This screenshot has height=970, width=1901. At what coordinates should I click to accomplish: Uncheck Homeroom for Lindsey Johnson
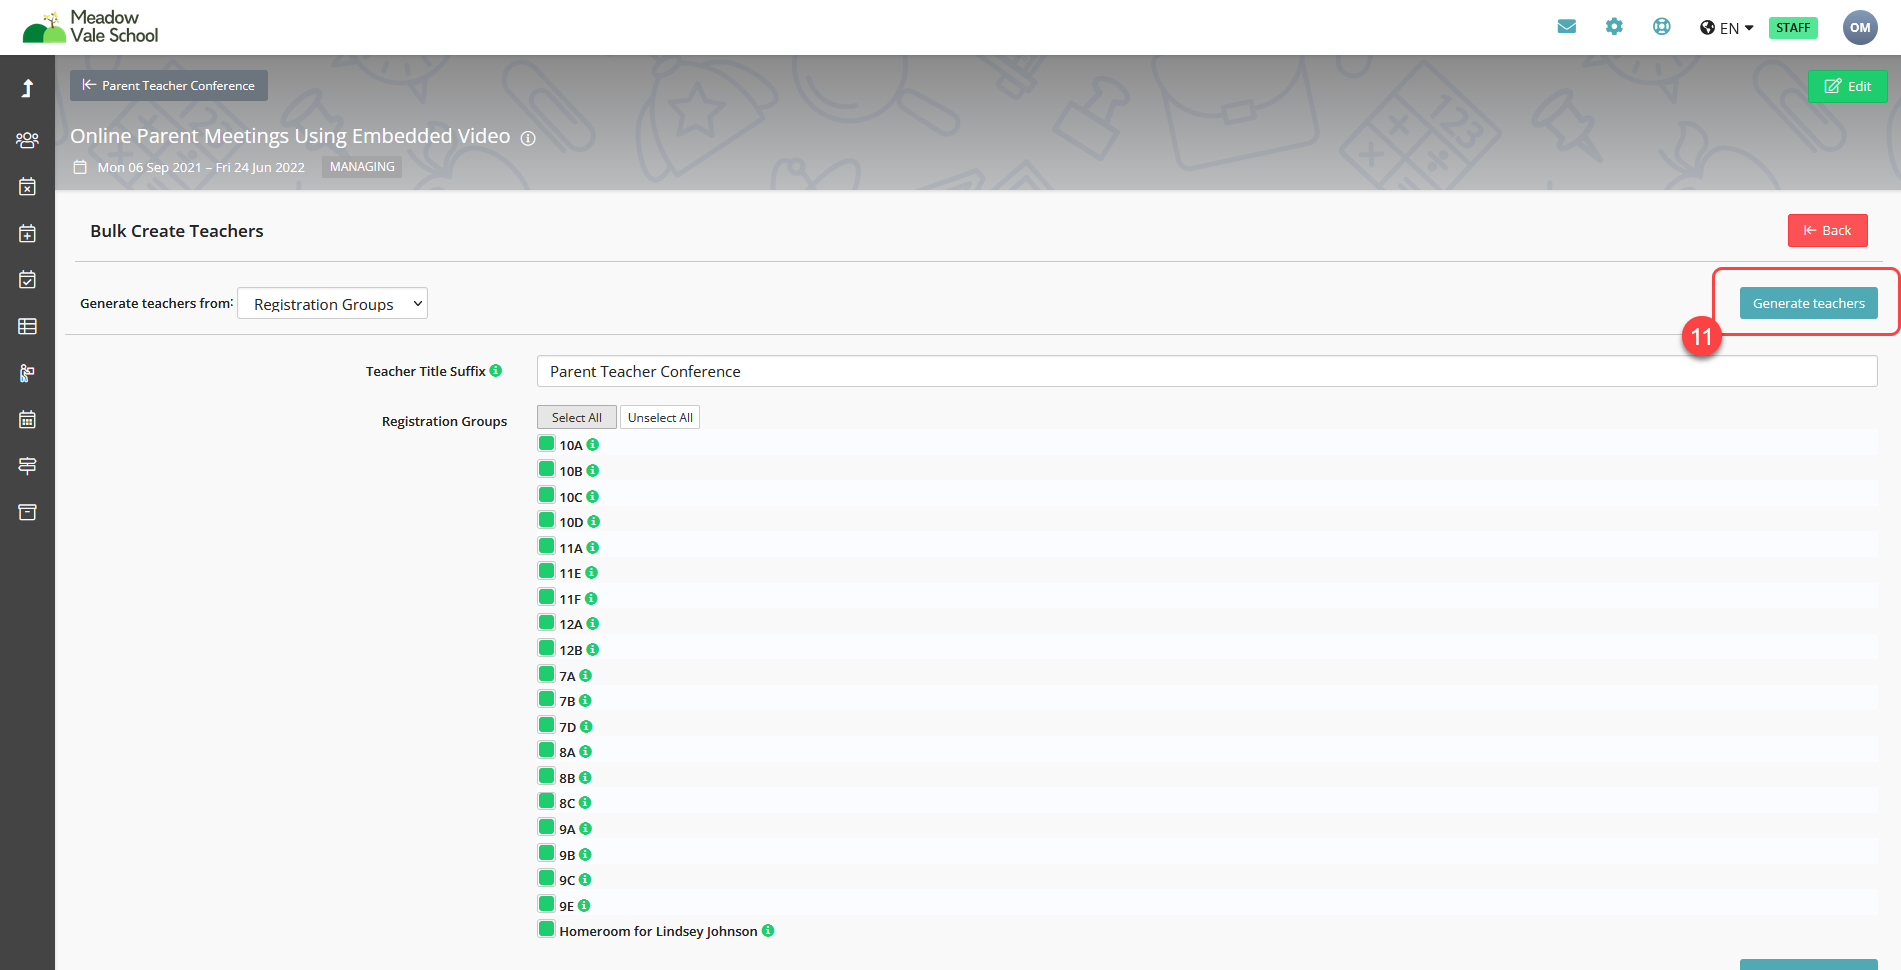click(547, 930)
